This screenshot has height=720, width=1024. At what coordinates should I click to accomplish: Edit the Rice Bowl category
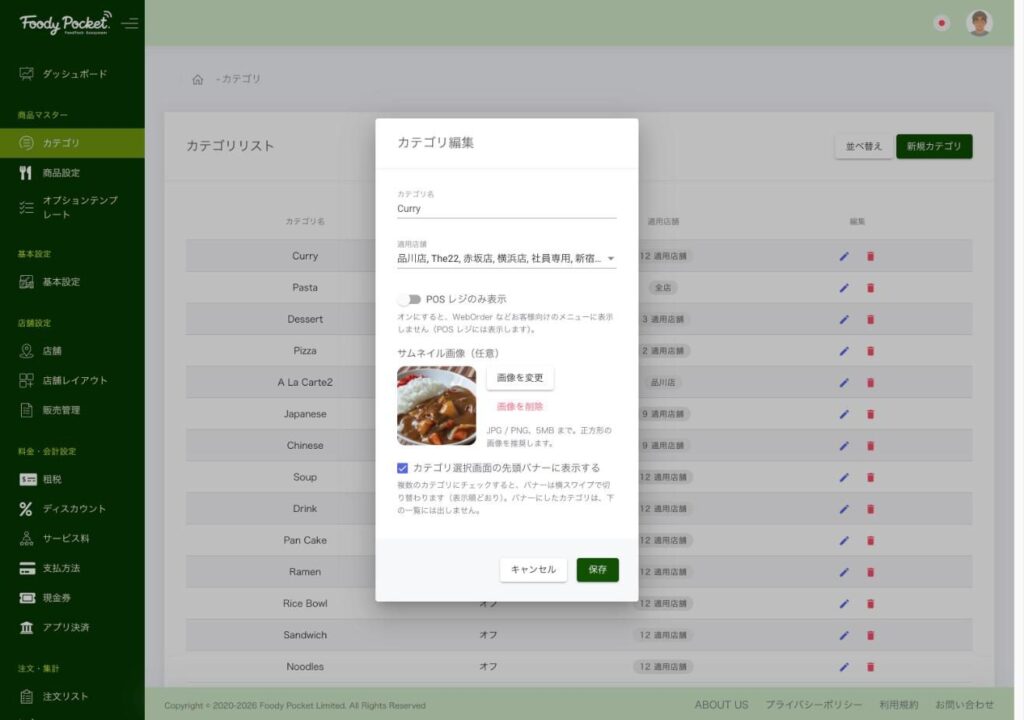point(844,604)
